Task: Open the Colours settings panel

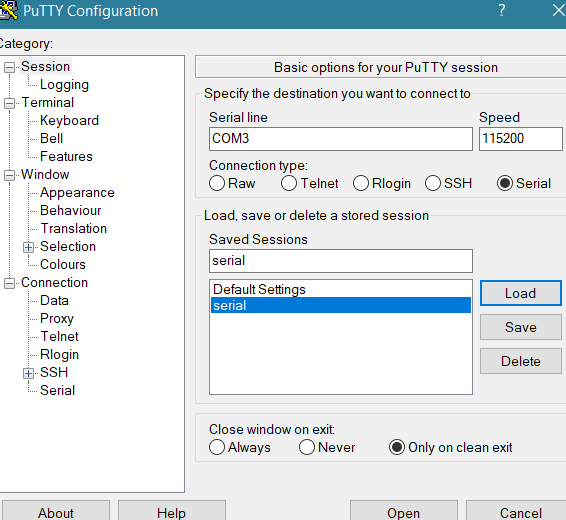Action: pos(63,265)
